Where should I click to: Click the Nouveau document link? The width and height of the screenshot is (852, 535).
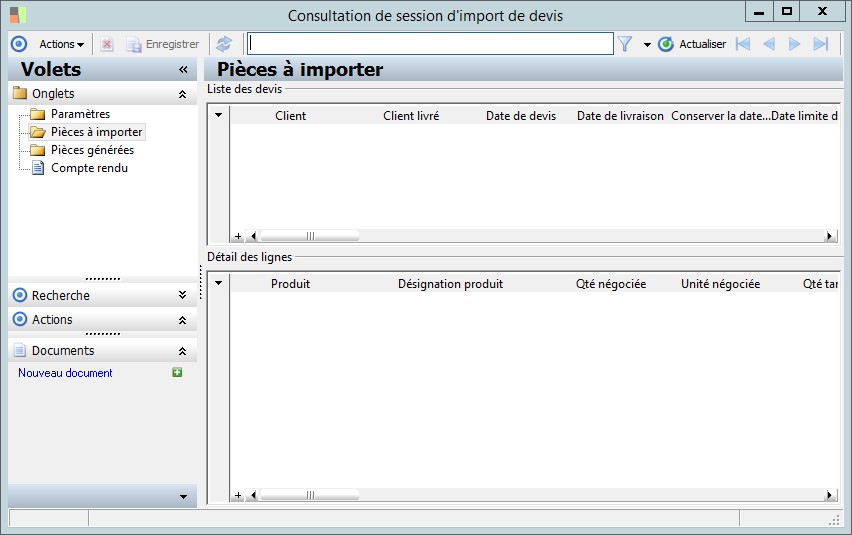65,373
